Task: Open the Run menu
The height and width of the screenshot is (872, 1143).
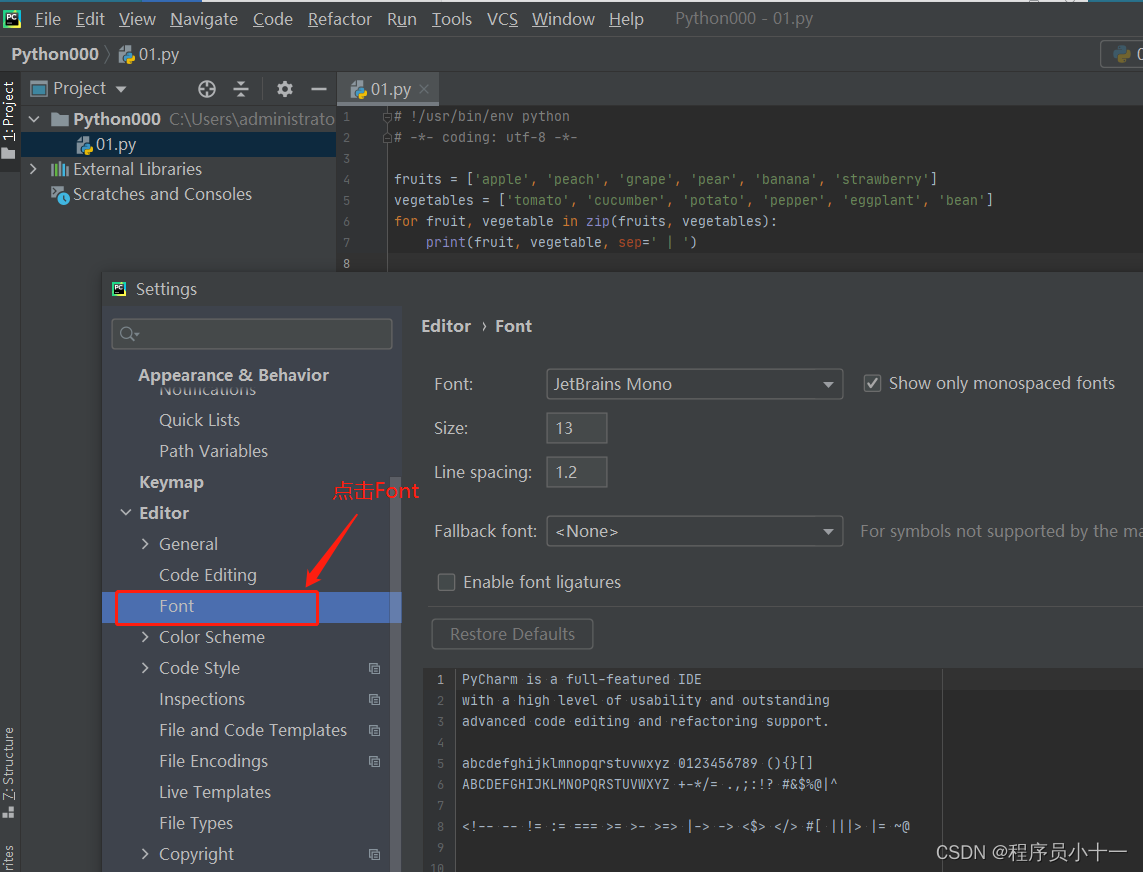Action: [x=402, y=19]
